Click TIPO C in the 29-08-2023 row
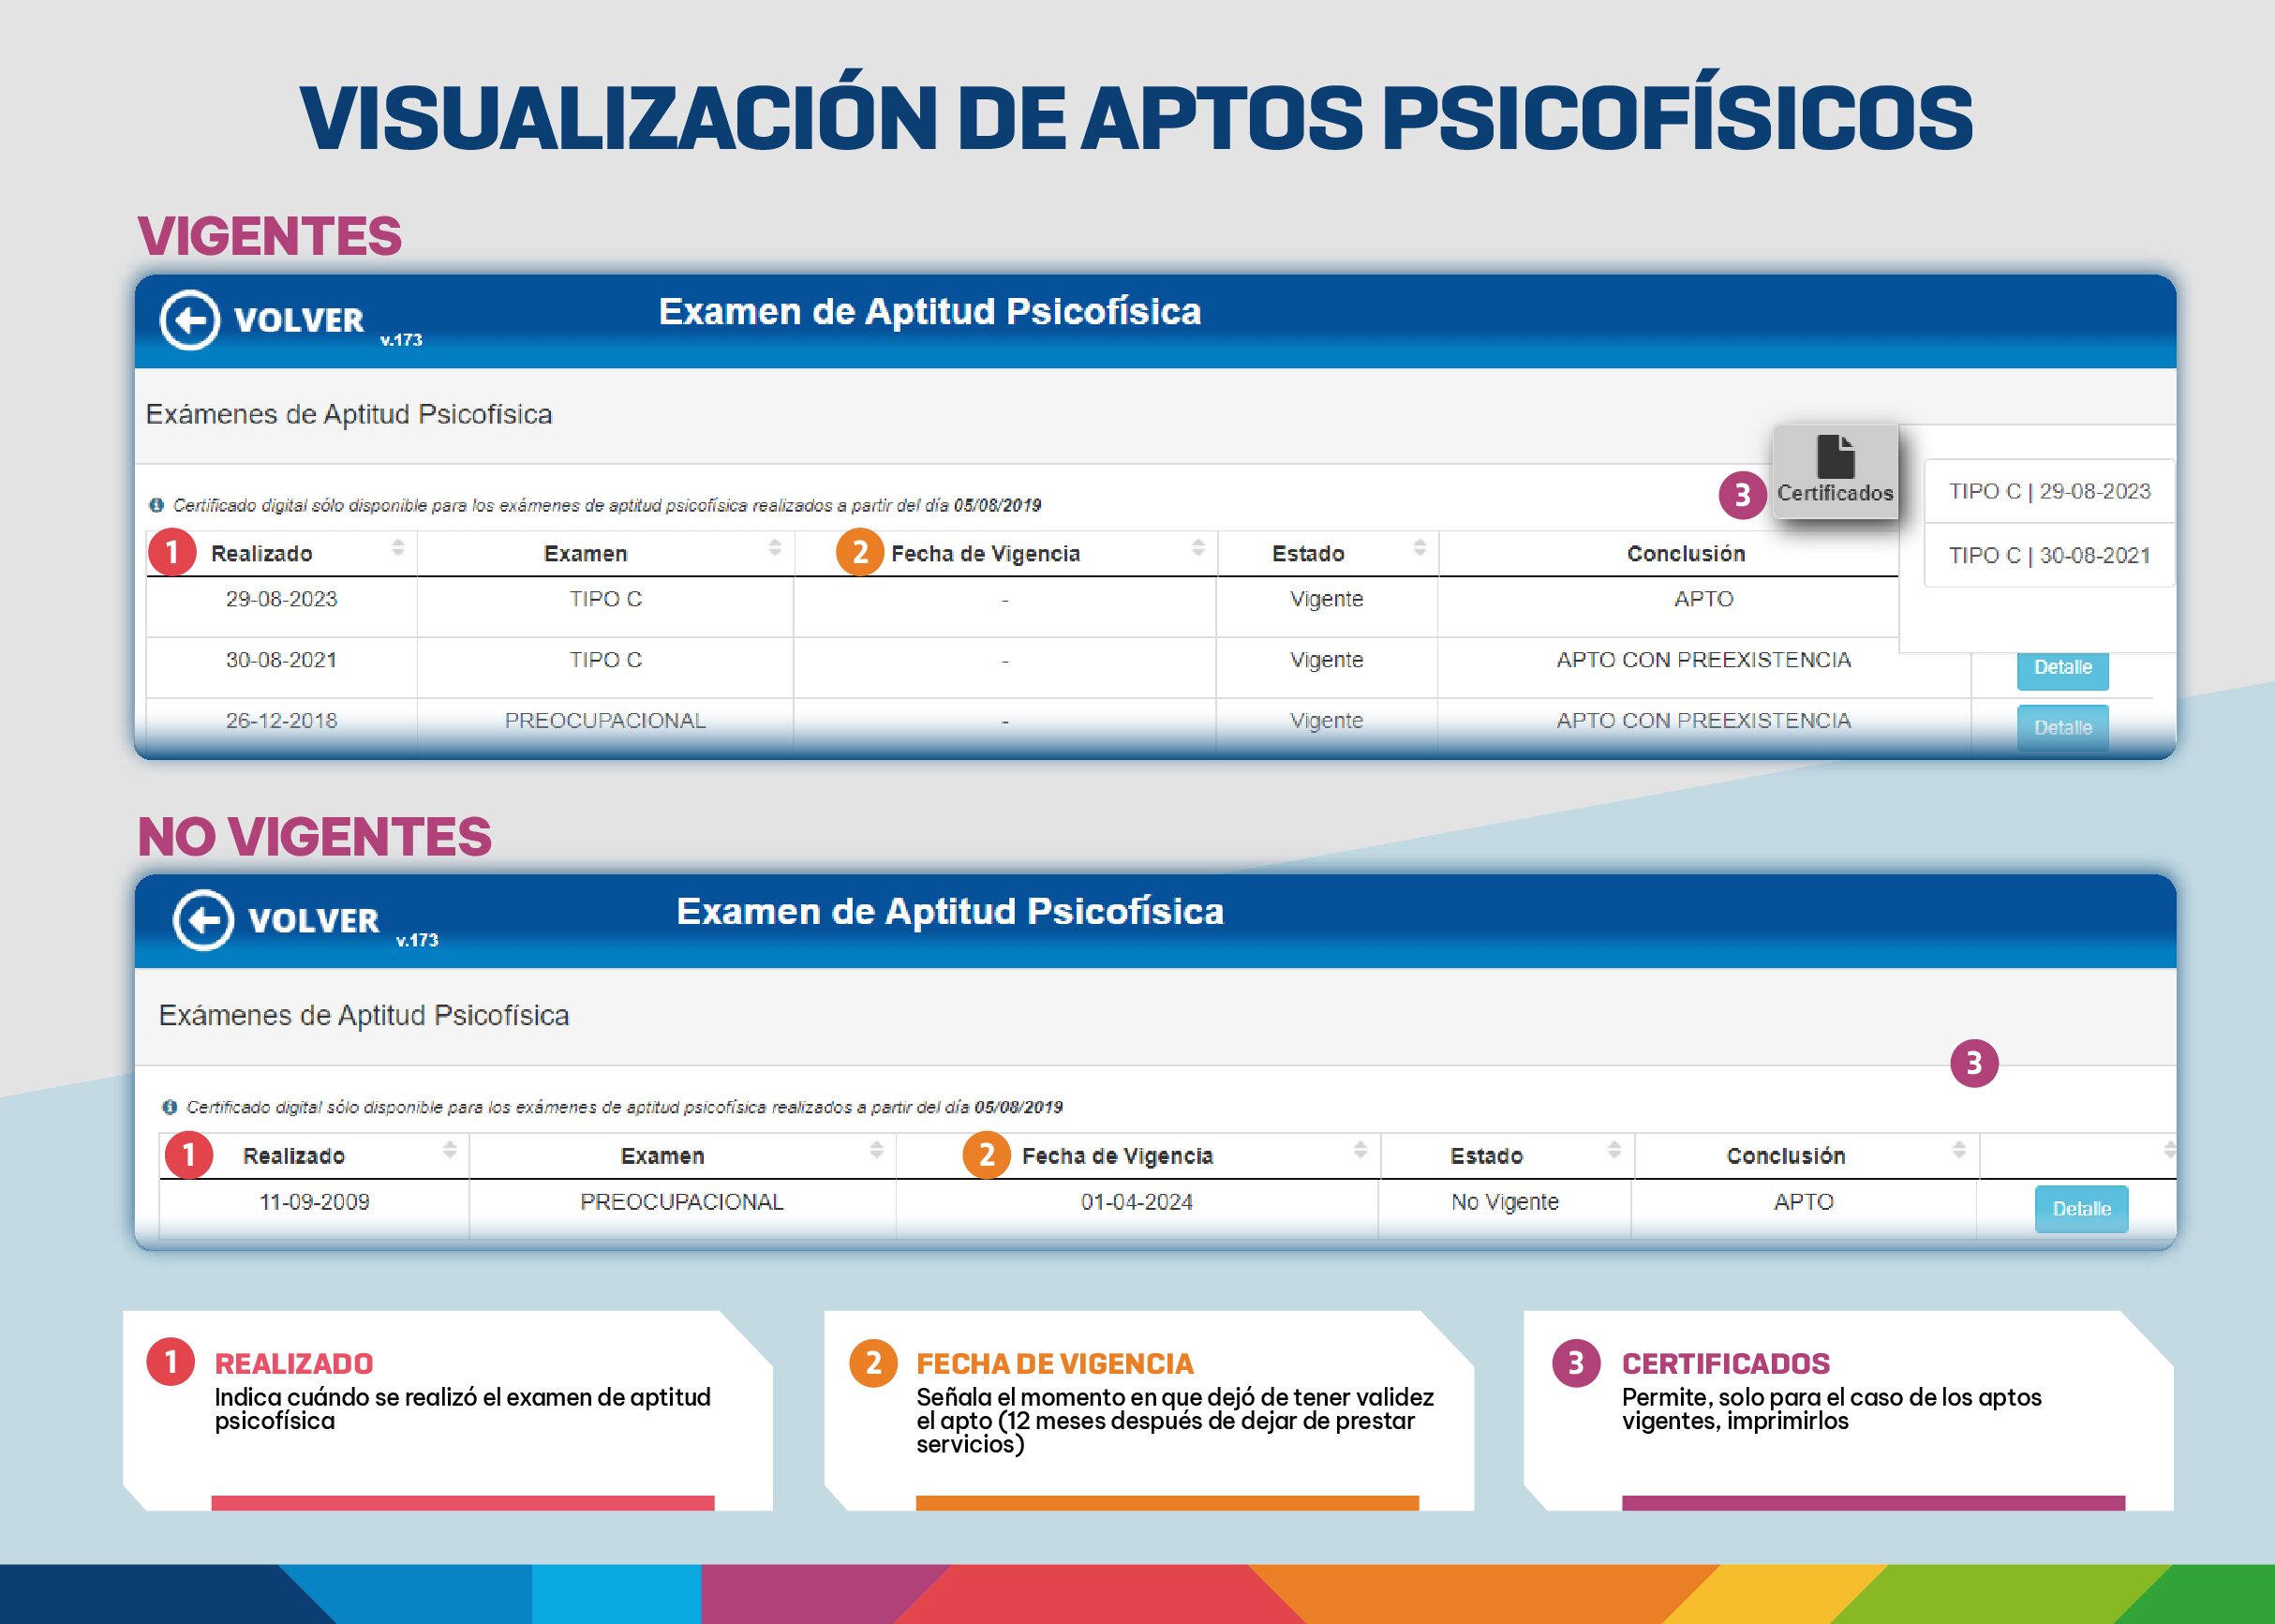This screenshot has height=1624, width=2275. pos(605,599)
